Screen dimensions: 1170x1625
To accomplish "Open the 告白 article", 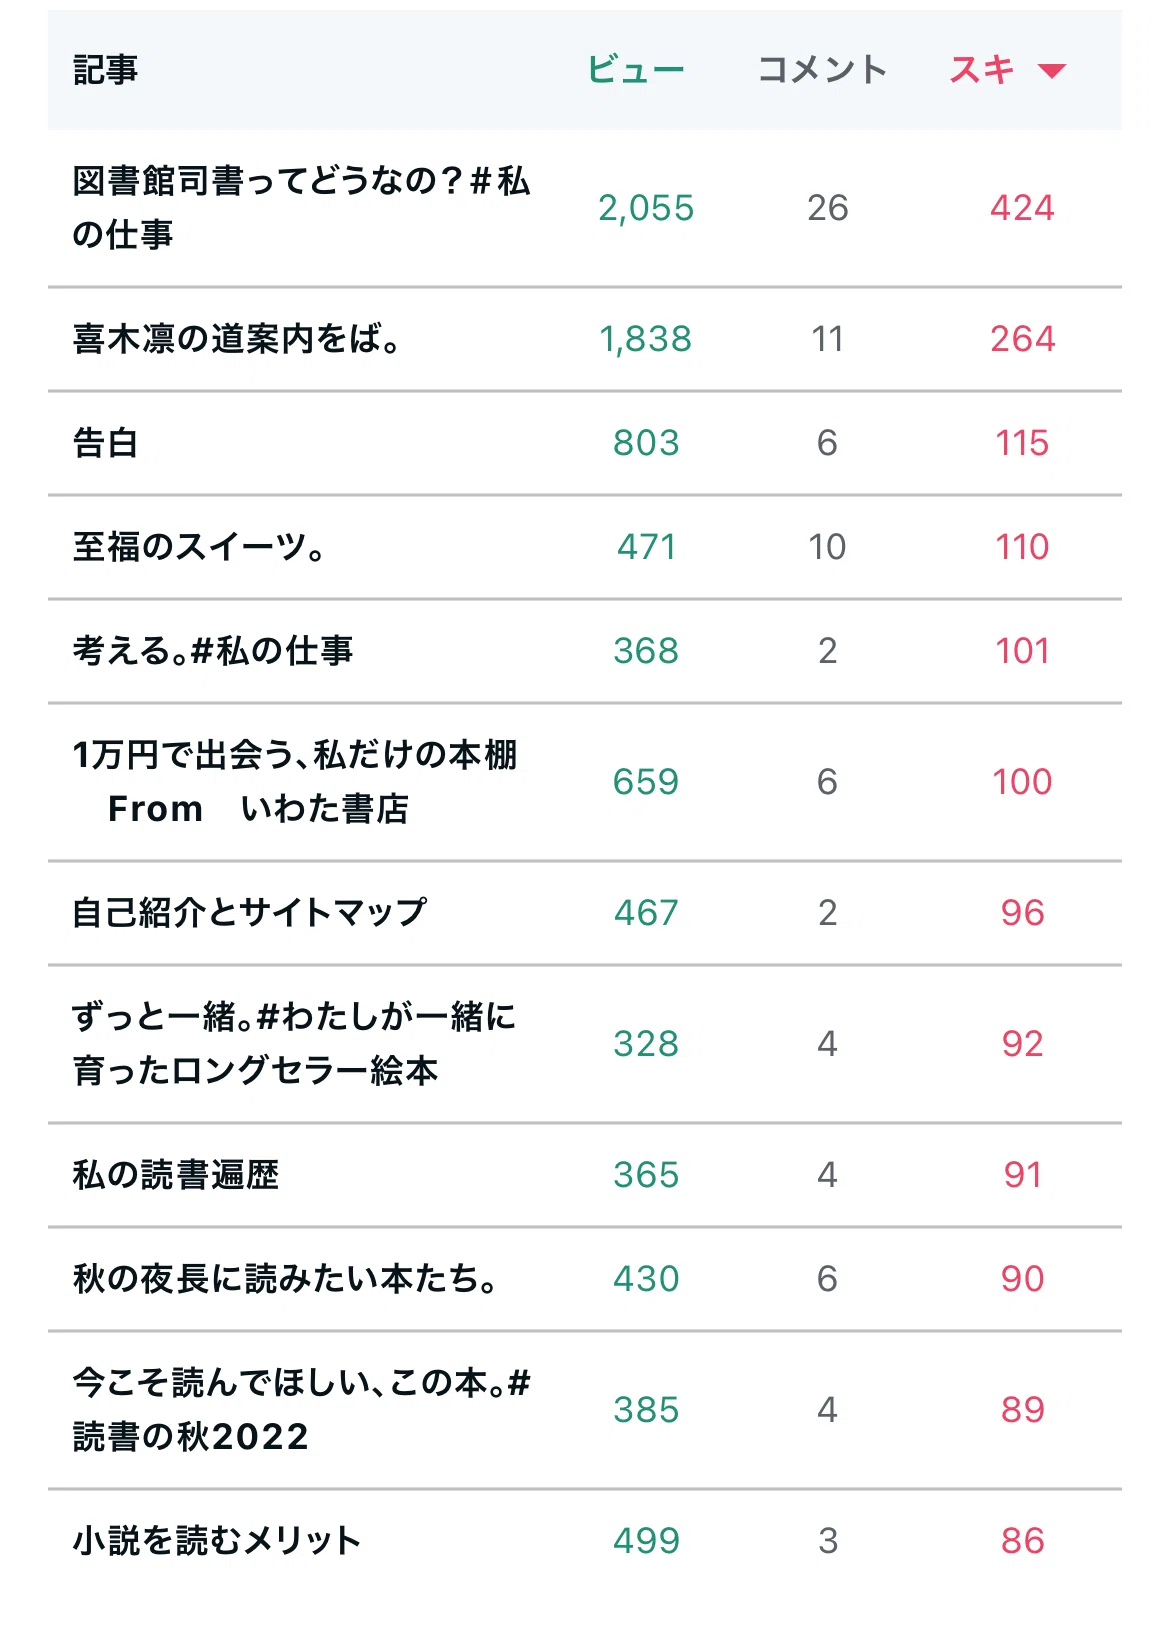I will point(105,443).
